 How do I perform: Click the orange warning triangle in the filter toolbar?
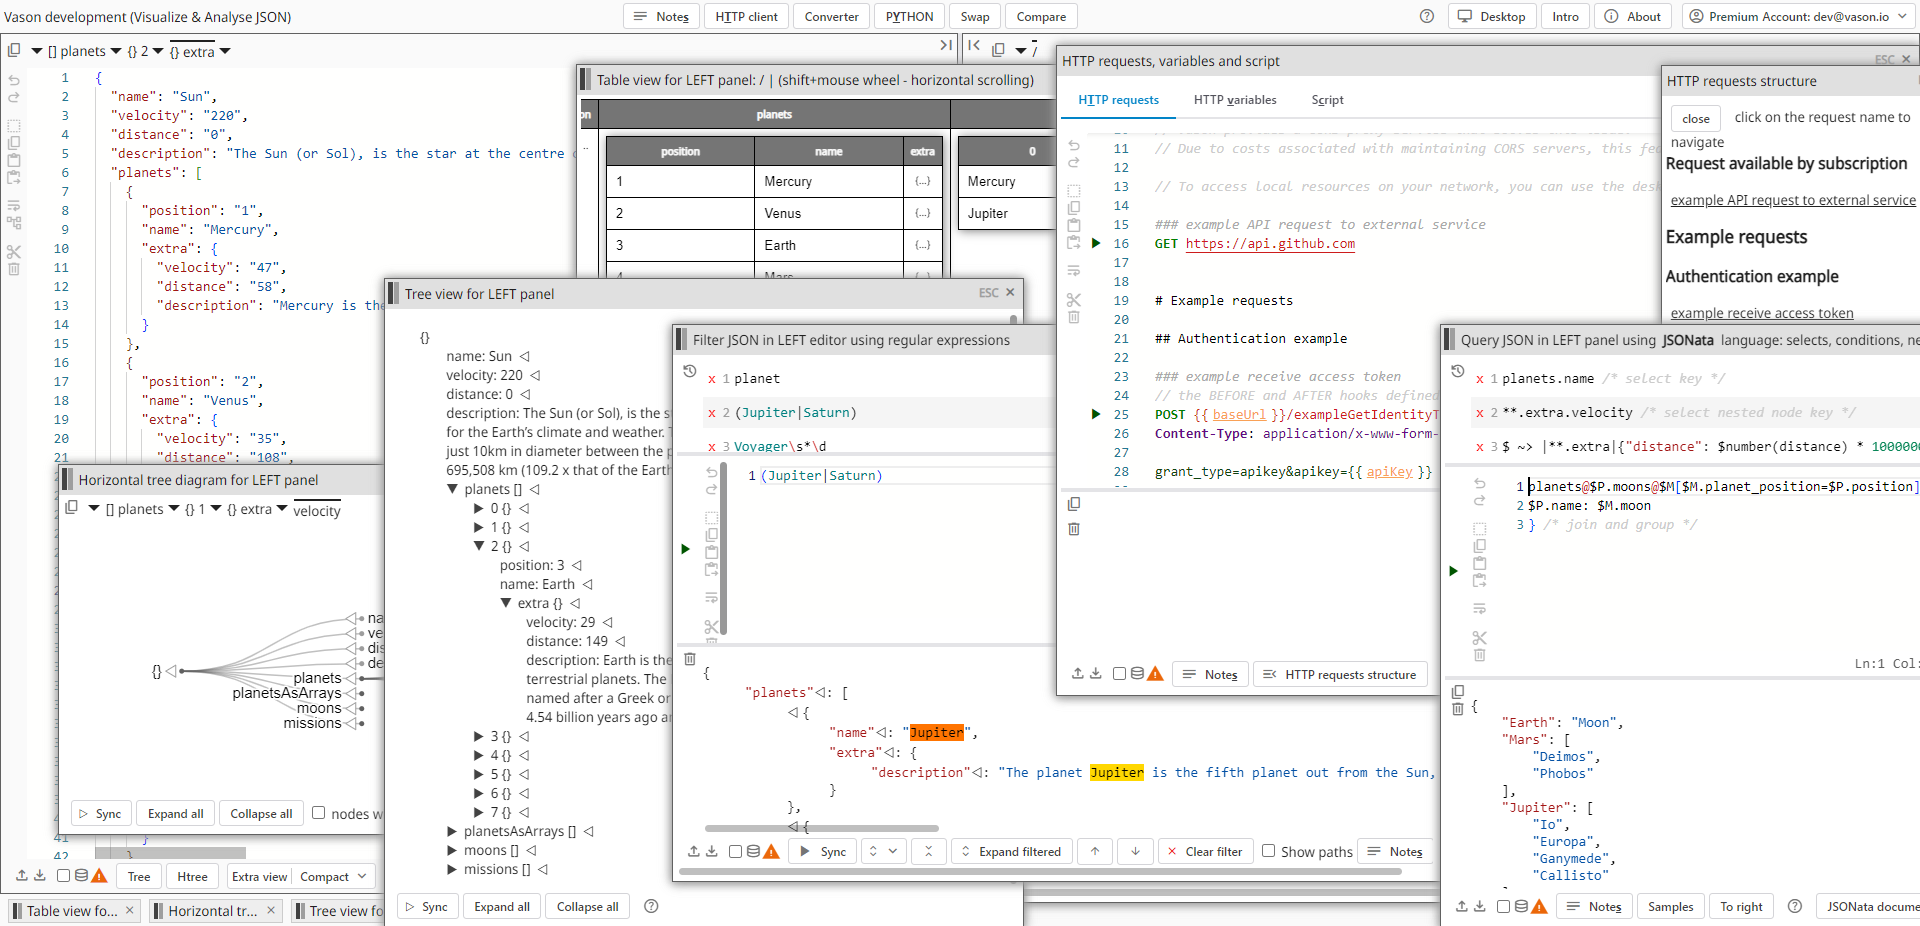[771, 852]
